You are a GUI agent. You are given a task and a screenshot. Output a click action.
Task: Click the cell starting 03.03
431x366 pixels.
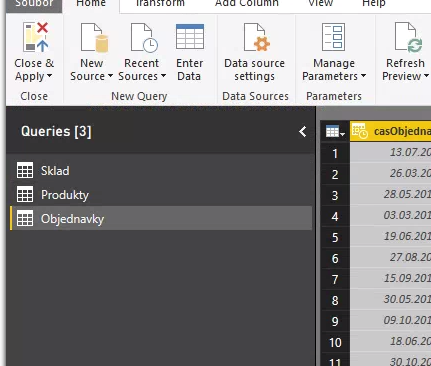pyautogui.click(x=391, y=215)
